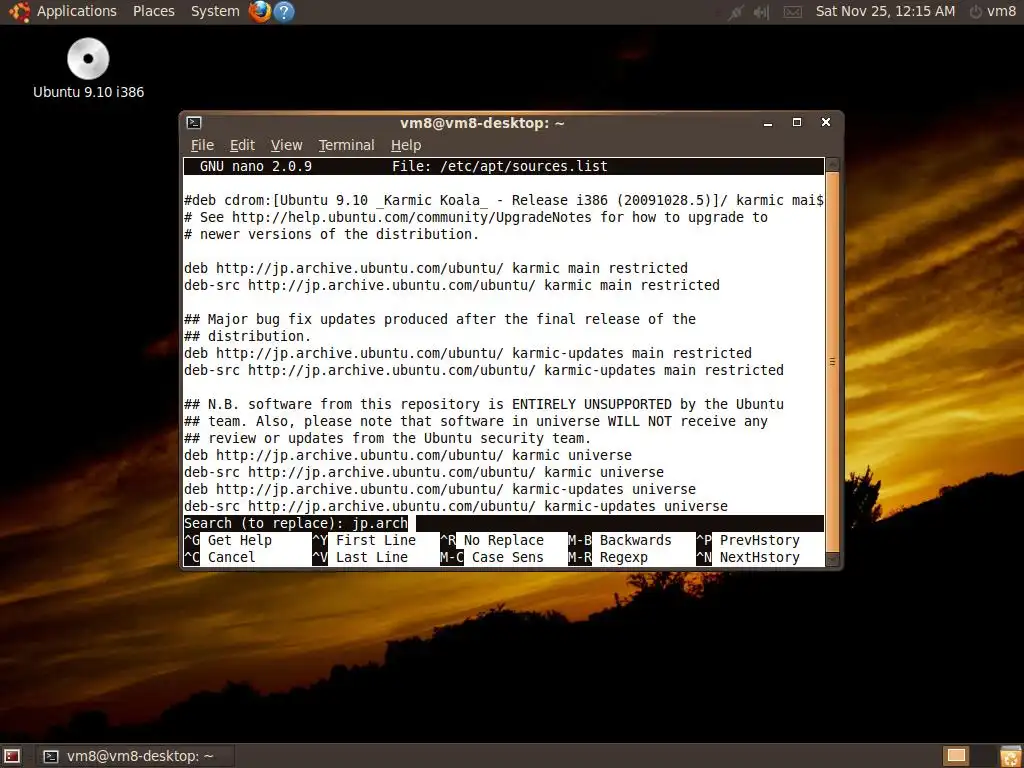Click the help.ubuntu.com UpgradeNotes comment line
This screenshot has height=768, width=1024.
[476, 217]
